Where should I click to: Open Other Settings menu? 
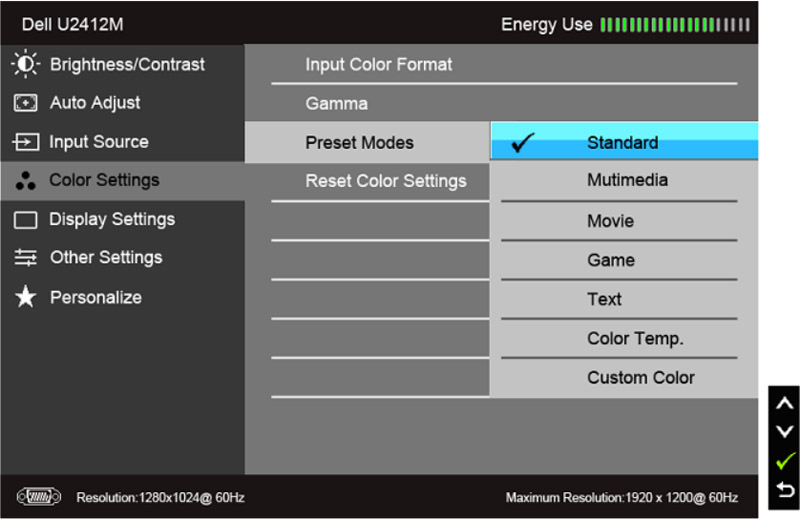123,257
